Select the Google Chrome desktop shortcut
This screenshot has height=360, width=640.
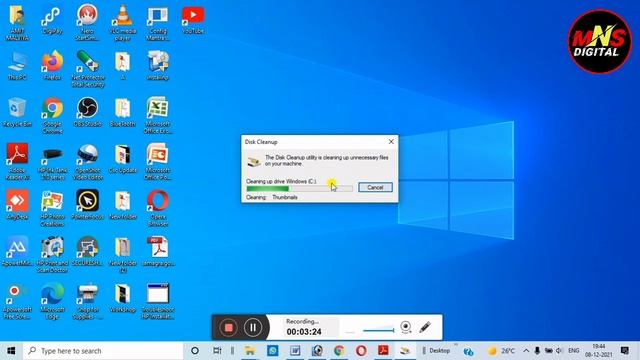52,116
